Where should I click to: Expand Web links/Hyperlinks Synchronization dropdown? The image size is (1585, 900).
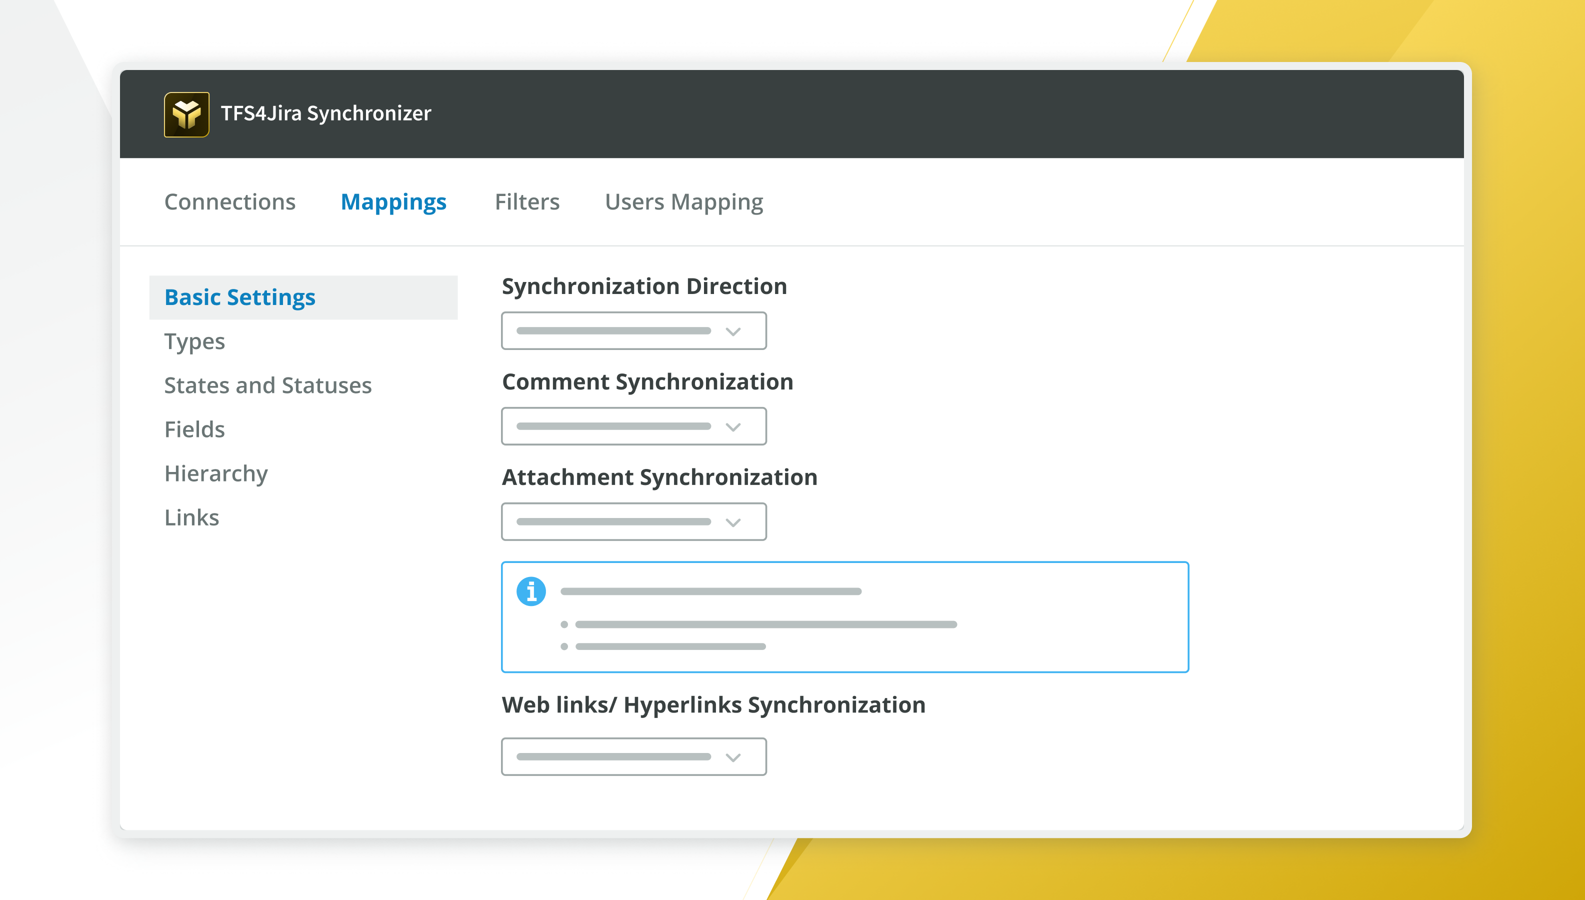tap(634, 757)
